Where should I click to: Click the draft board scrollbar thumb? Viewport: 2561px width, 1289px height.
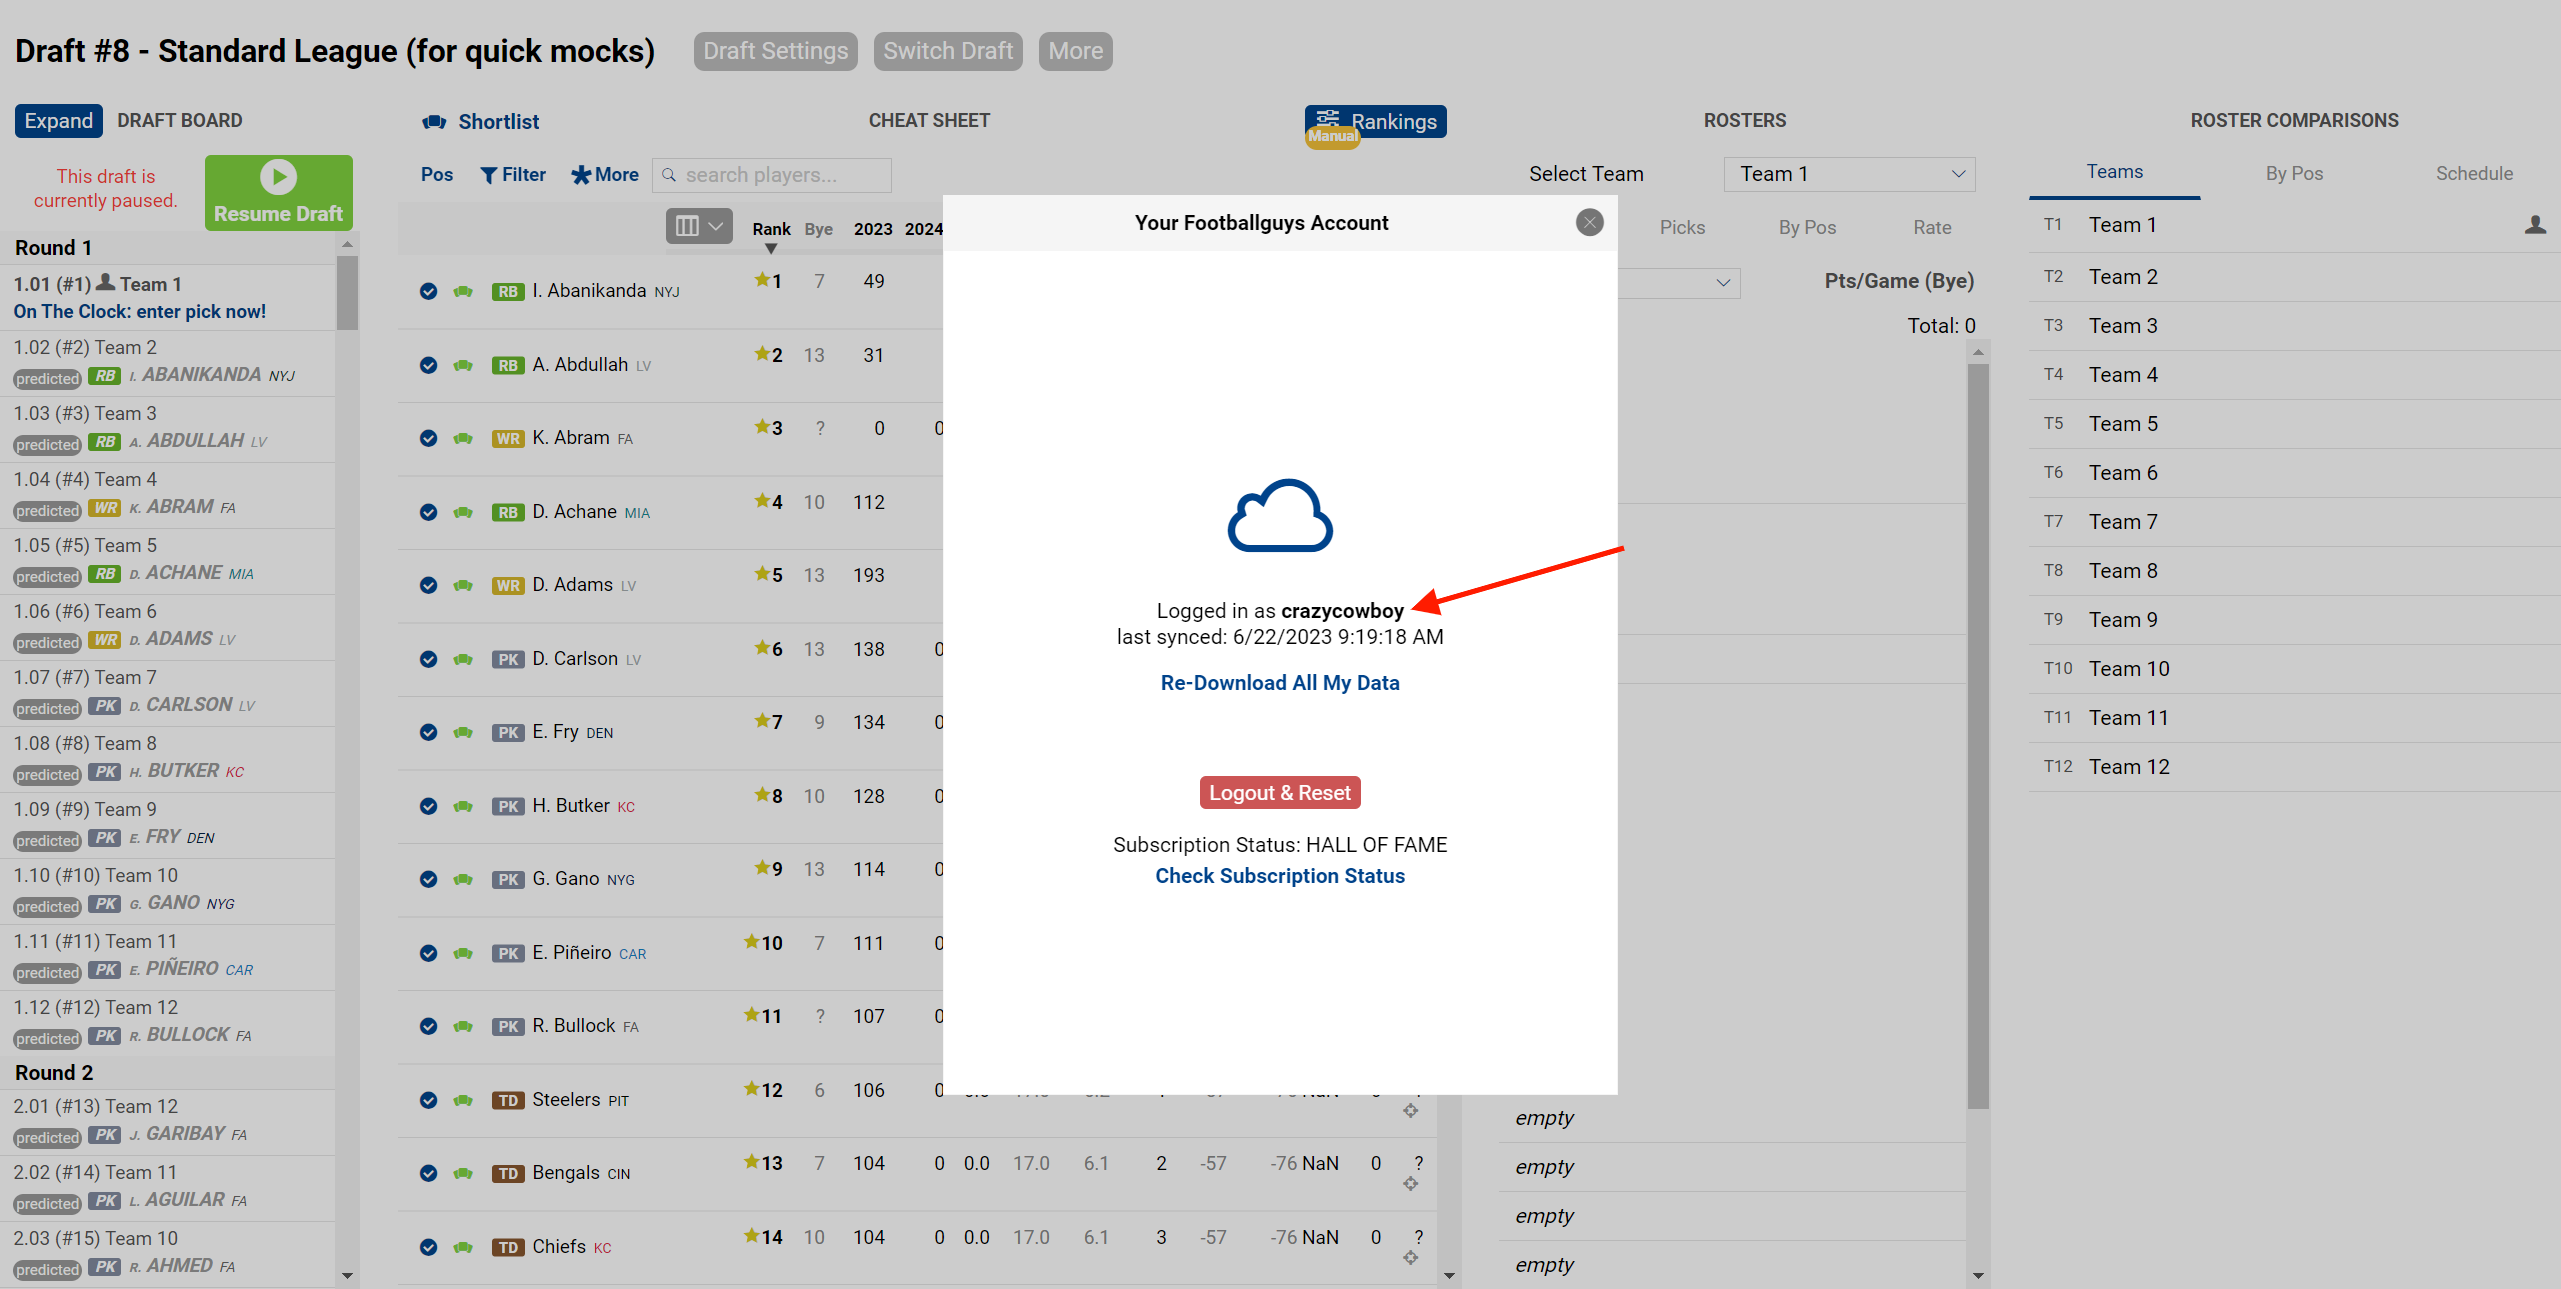pos(347,293)
